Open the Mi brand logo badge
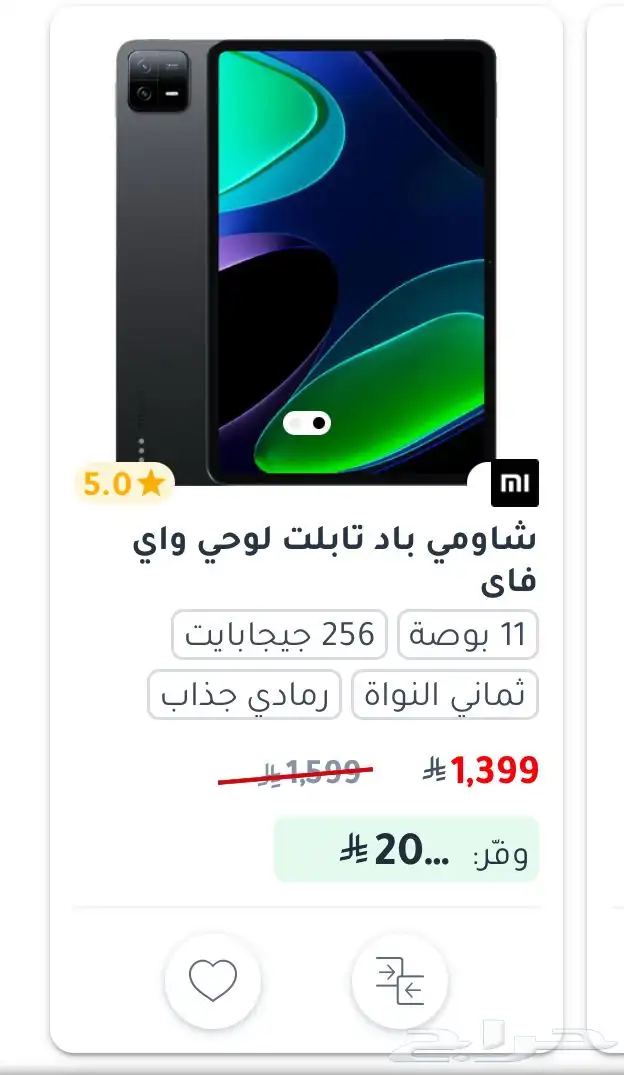Screen dimensions: 624x1075 pyautogui.click(x=515, y=483)
